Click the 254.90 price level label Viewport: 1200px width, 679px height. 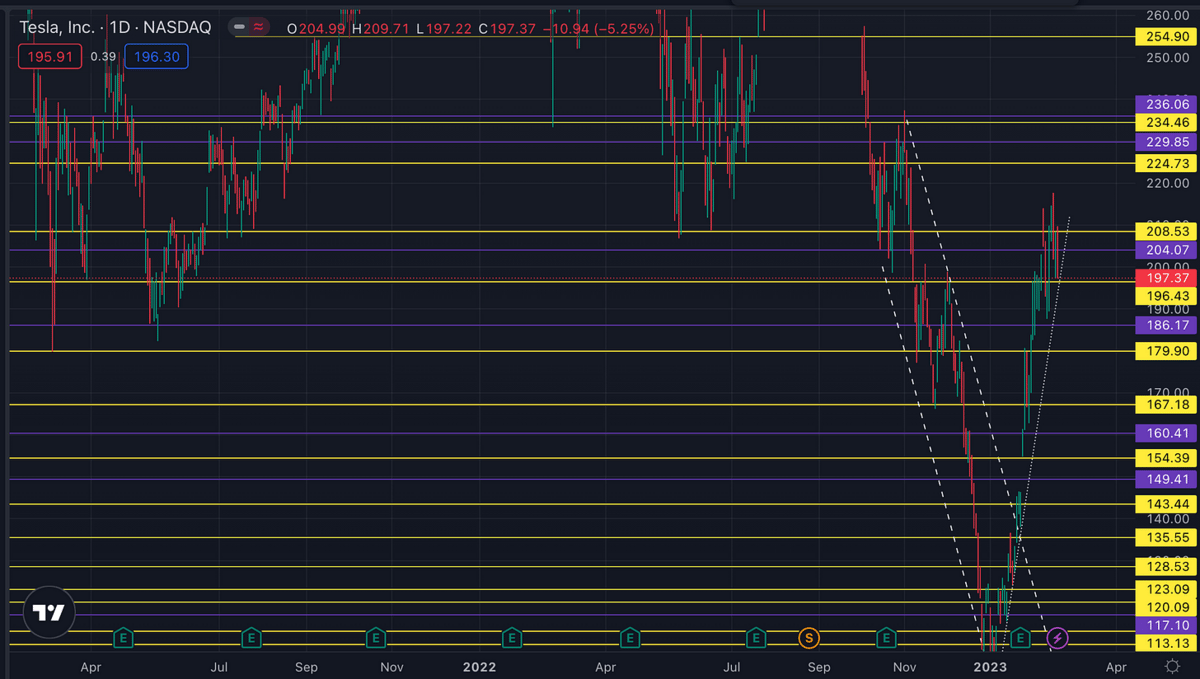tap(1165, 37)
